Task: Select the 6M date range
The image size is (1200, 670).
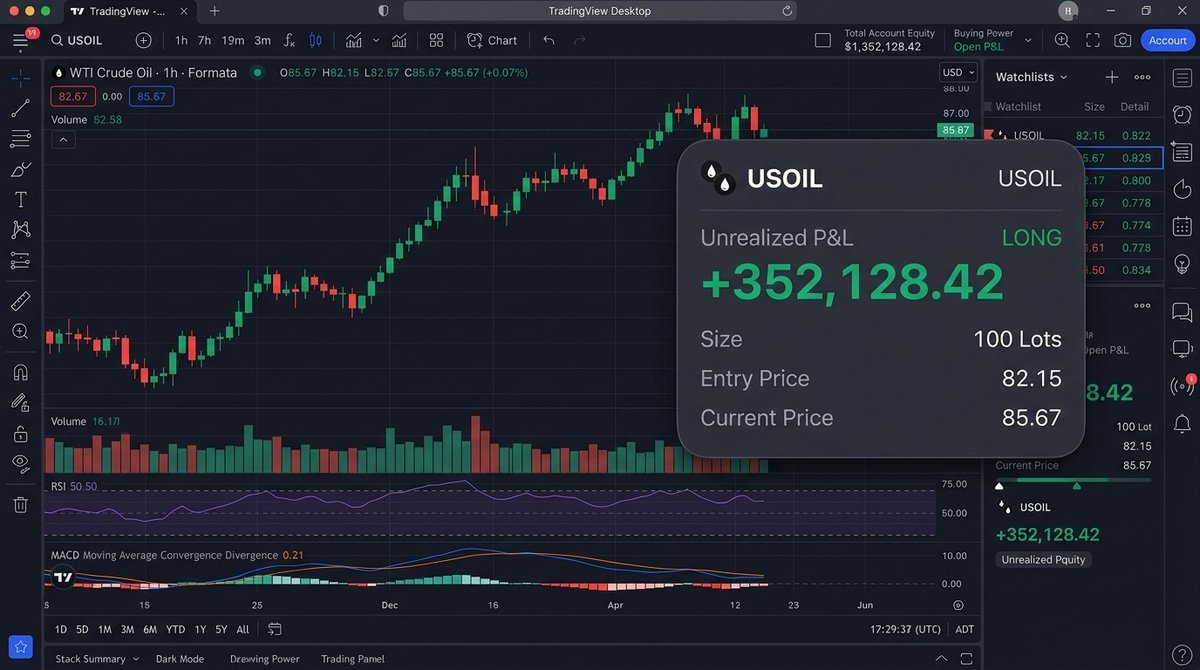Action: [x=150, y=630]
